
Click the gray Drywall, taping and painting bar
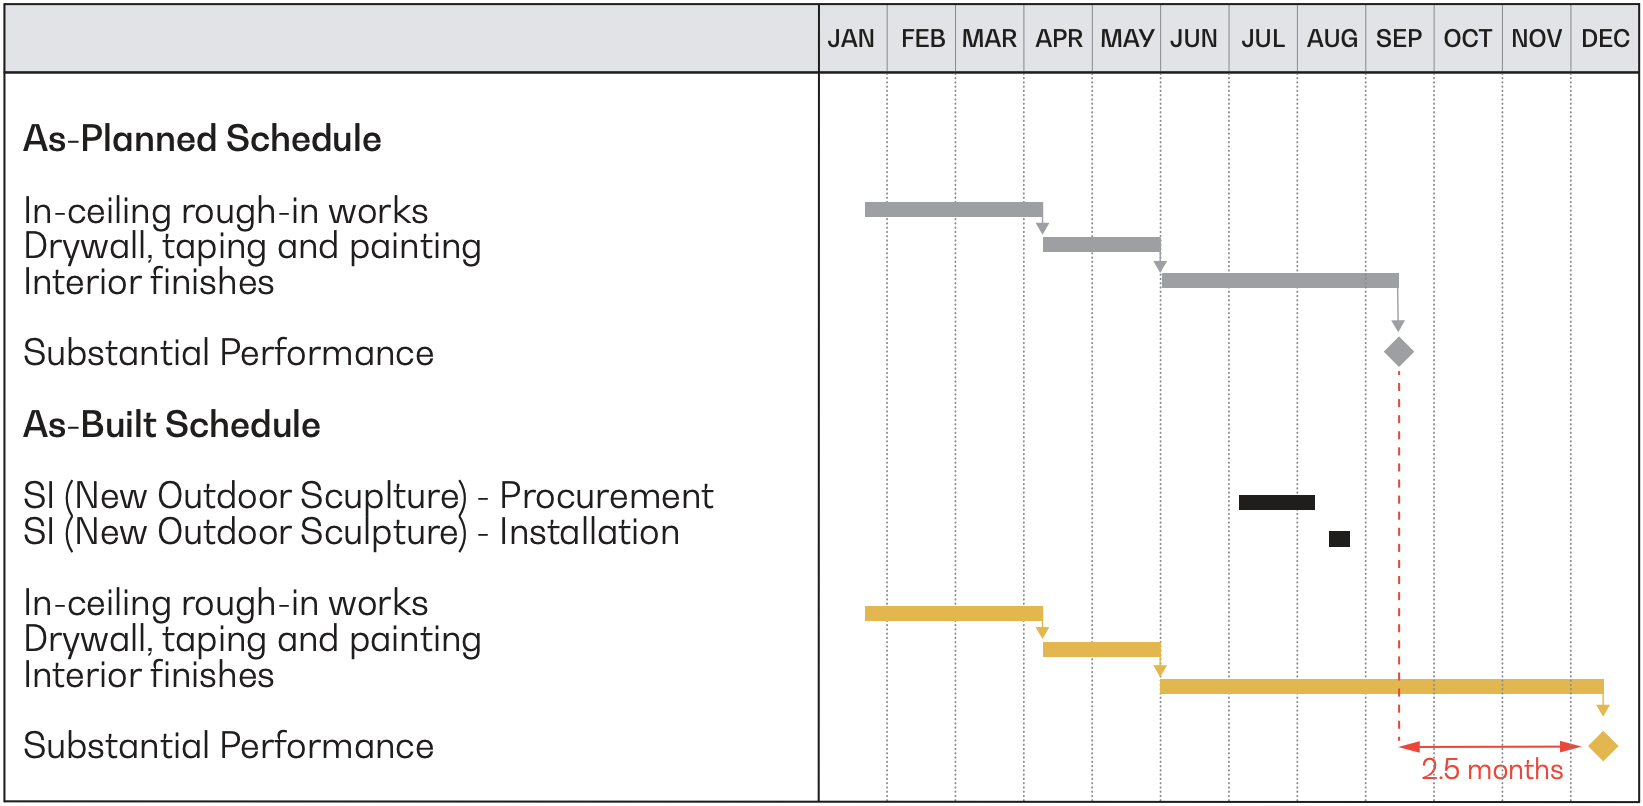(1101, 244)
